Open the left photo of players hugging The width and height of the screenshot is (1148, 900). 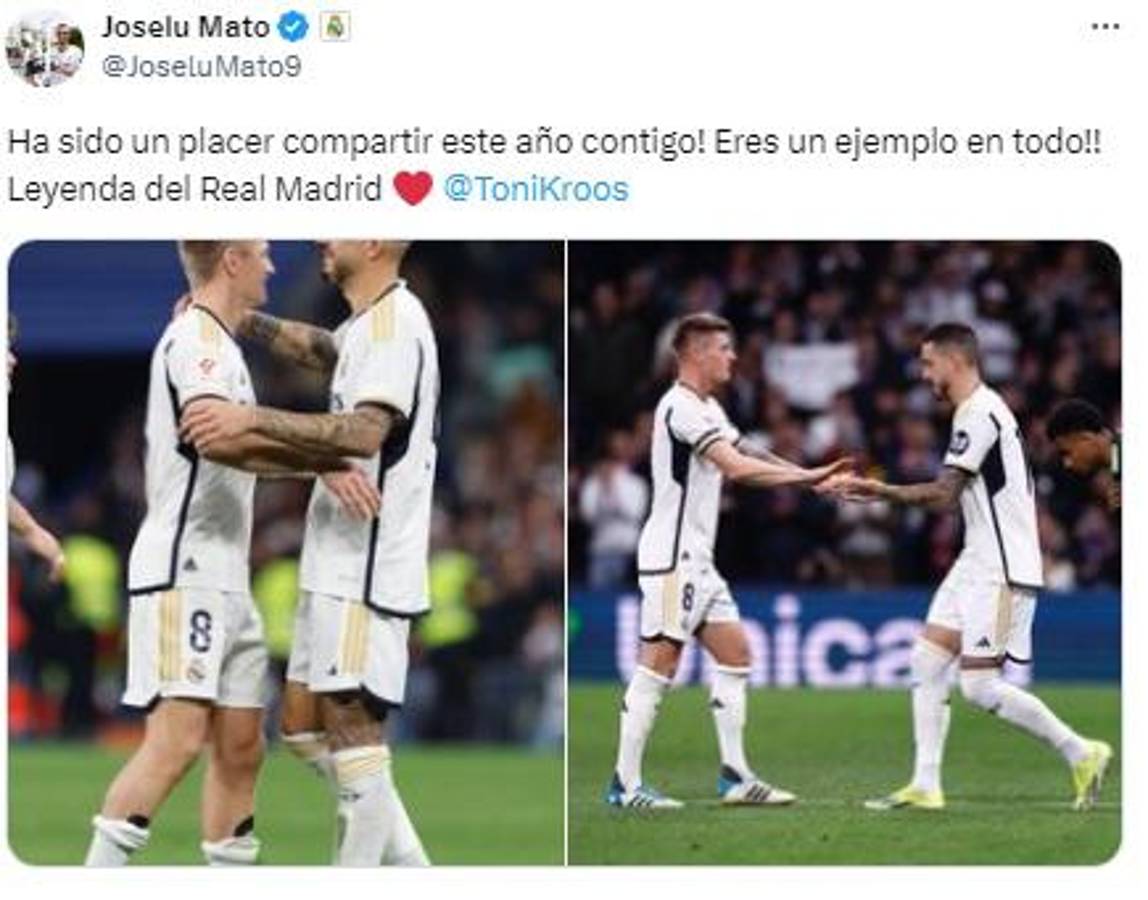tap(286, 553)
